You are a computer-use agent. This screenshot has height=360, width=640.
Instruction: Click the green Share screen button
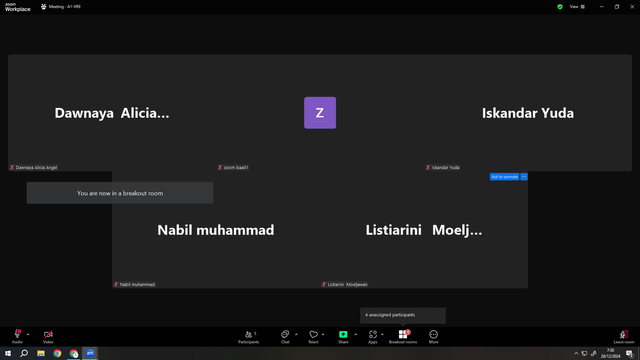(343, 336)
